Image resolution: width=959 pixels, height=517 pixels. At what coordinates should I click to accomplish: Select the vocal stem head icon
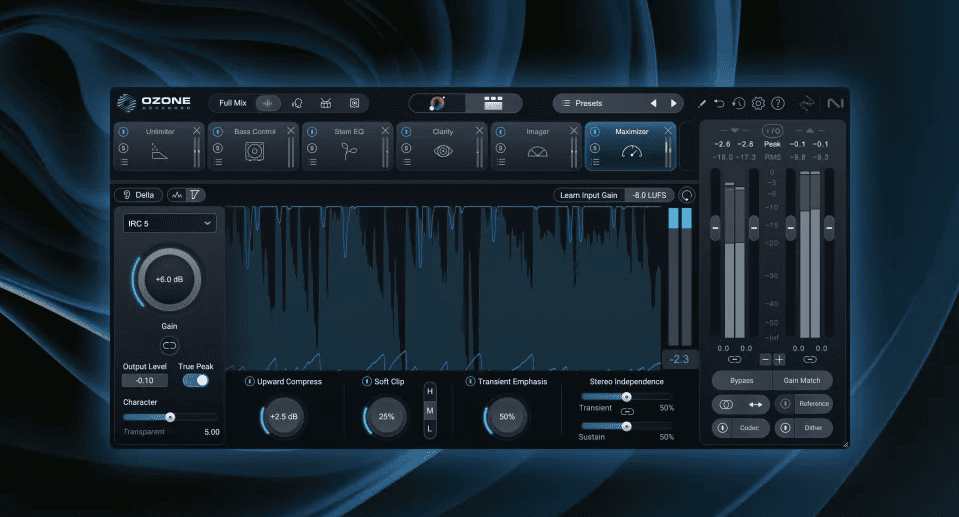[297, 103]
